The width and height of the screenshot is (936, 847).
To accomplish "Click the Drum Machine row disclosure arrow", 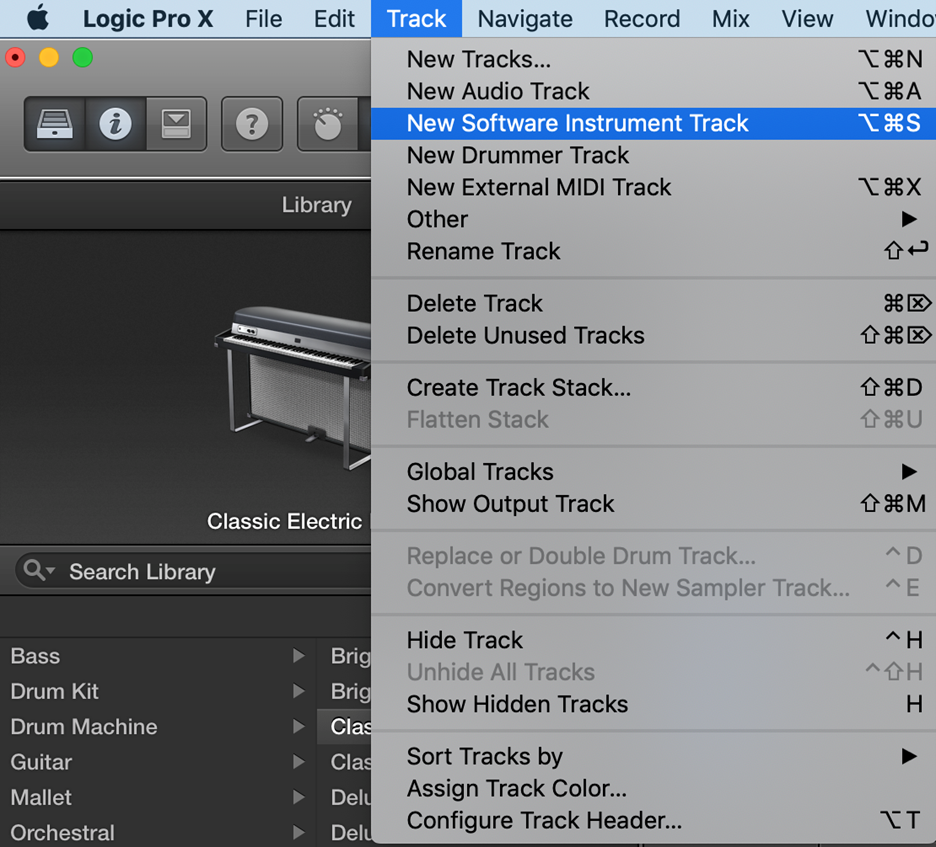I will pyautogui.click(x=298, y=726).
